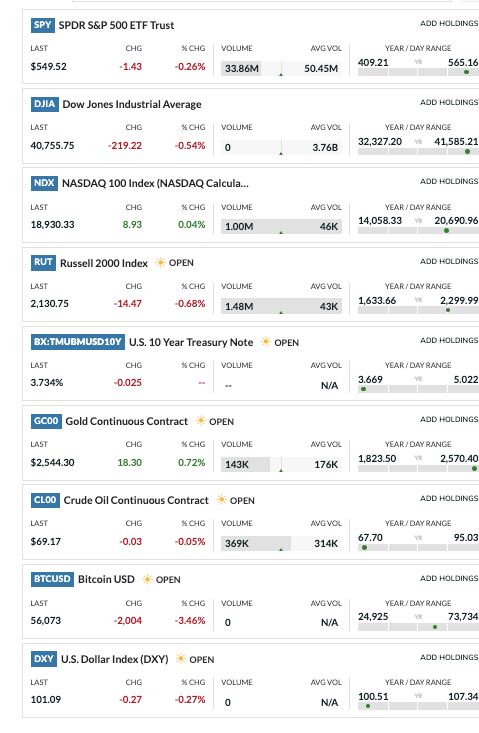Screen dimensions: 479x733
Task: Click RUT year low 1,633.66
Action: coord(377,300)
